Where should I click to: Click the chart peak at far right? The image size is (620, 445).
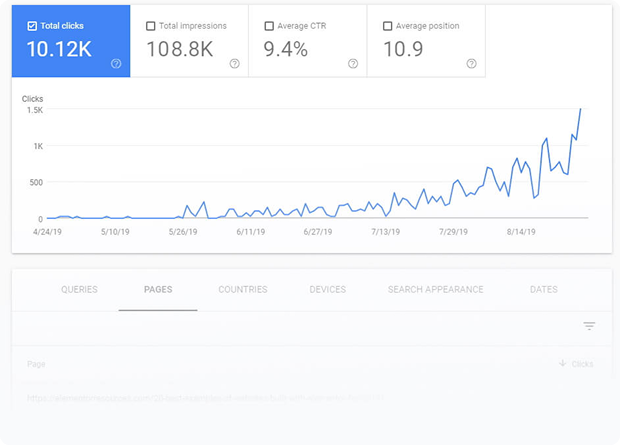[580, 109]
